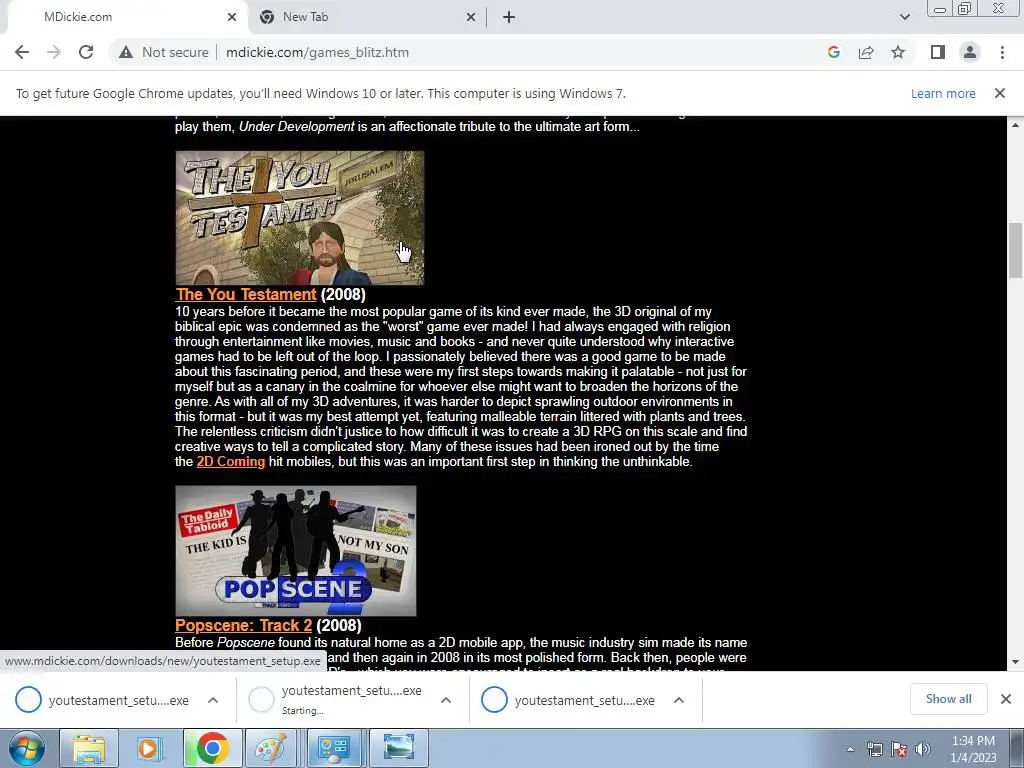Open Chrome three-dot menu
Image resolution: width=1024 pixels, height=768 pixels.
click(1002, 52)
